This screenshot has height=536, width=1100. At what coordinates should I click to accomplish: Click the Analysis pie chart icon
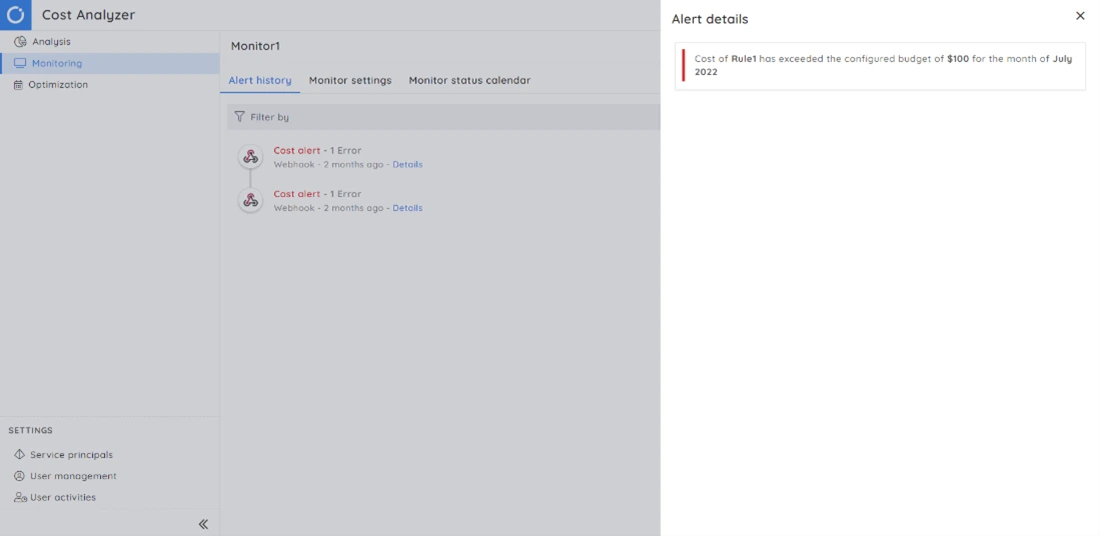[20, 42]
